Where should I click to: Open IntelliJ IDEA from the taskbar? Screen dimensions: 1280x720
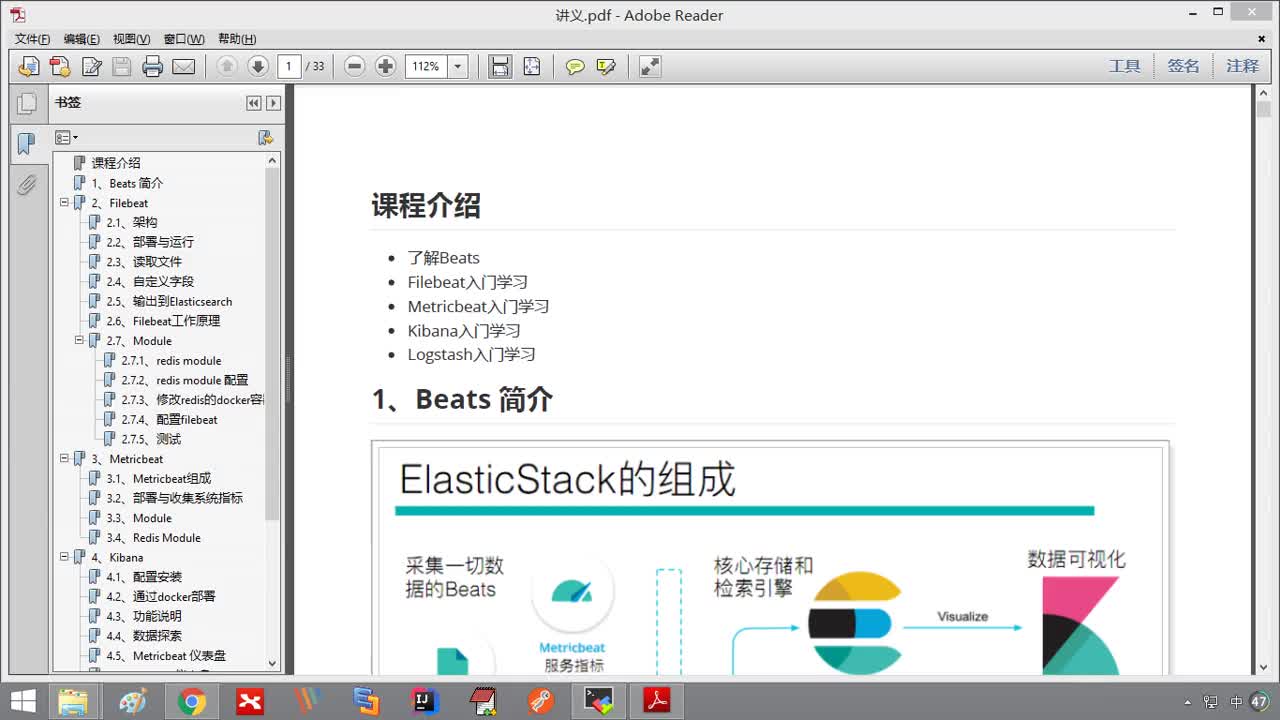point(426,702)
